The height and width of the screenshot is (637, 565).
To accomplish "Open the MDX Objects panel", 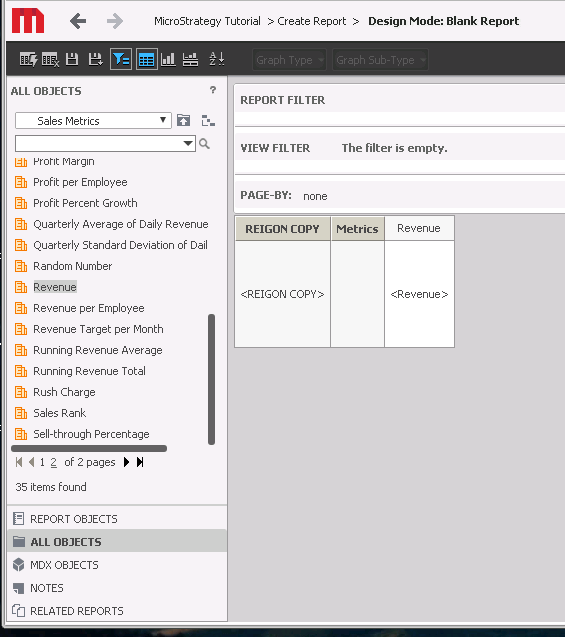I will [64, 565].
